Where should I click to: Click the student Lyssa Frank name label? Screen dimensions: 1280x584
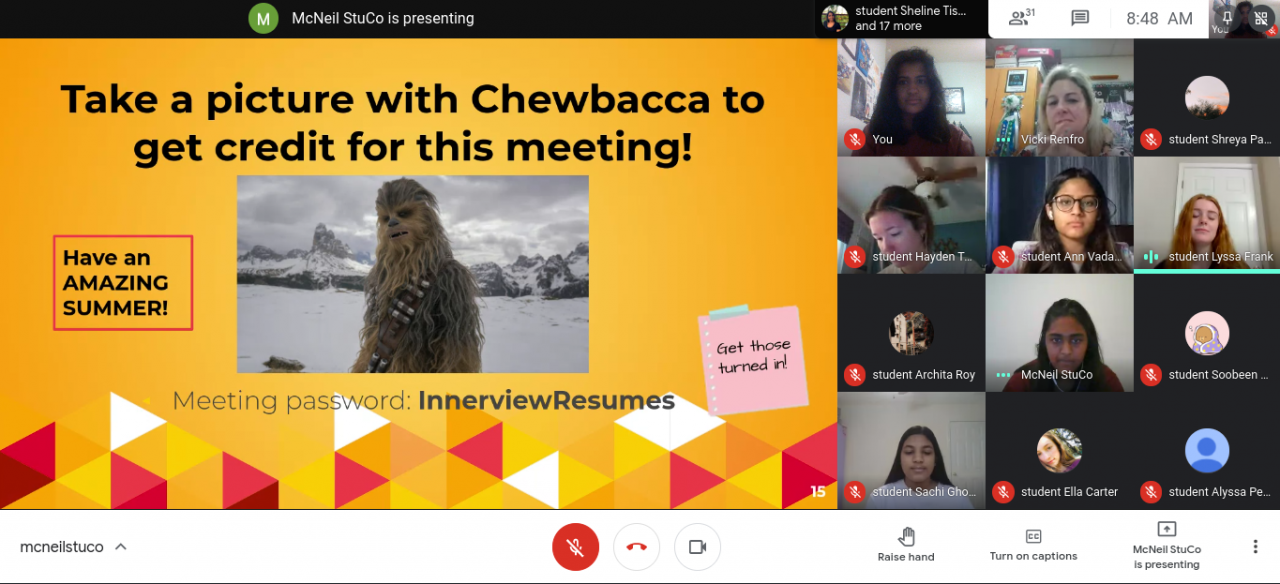coord(1220,257)
